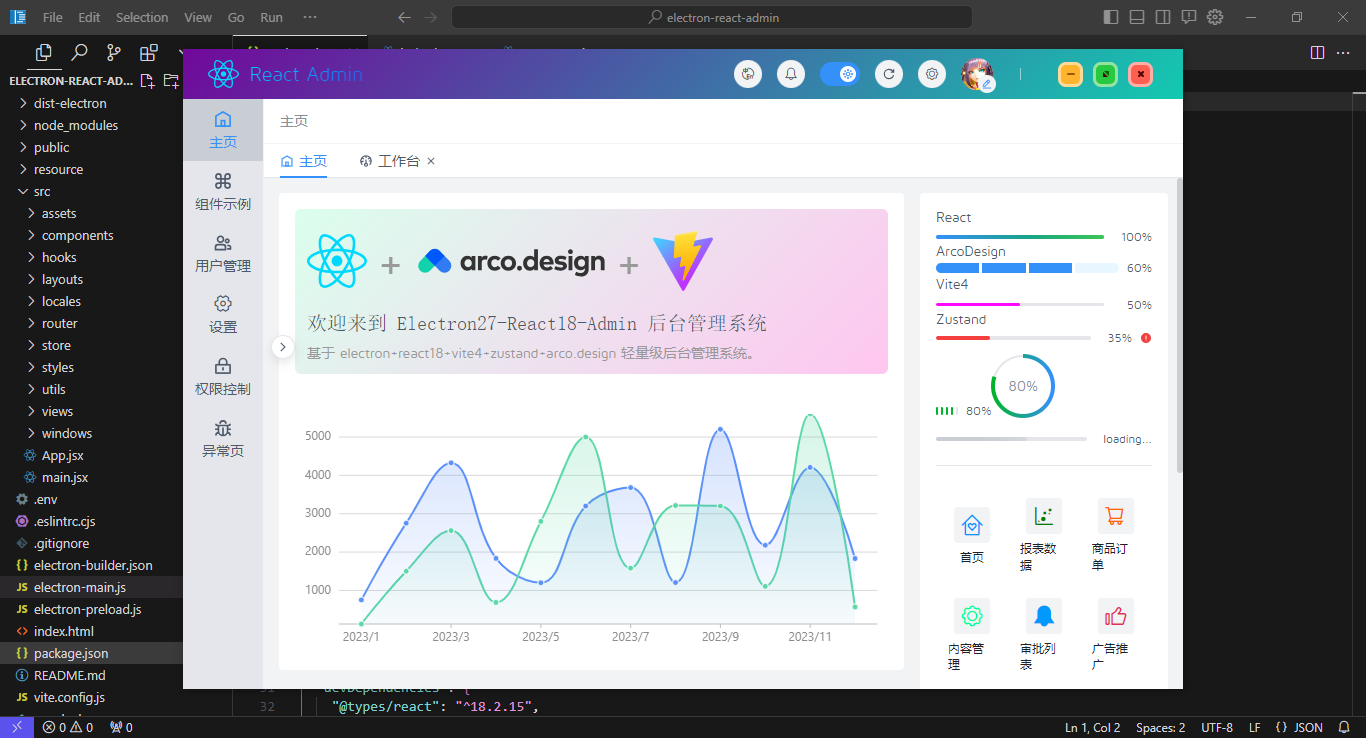Click the split editor icon in VS Code

[x=1318, y=52]
